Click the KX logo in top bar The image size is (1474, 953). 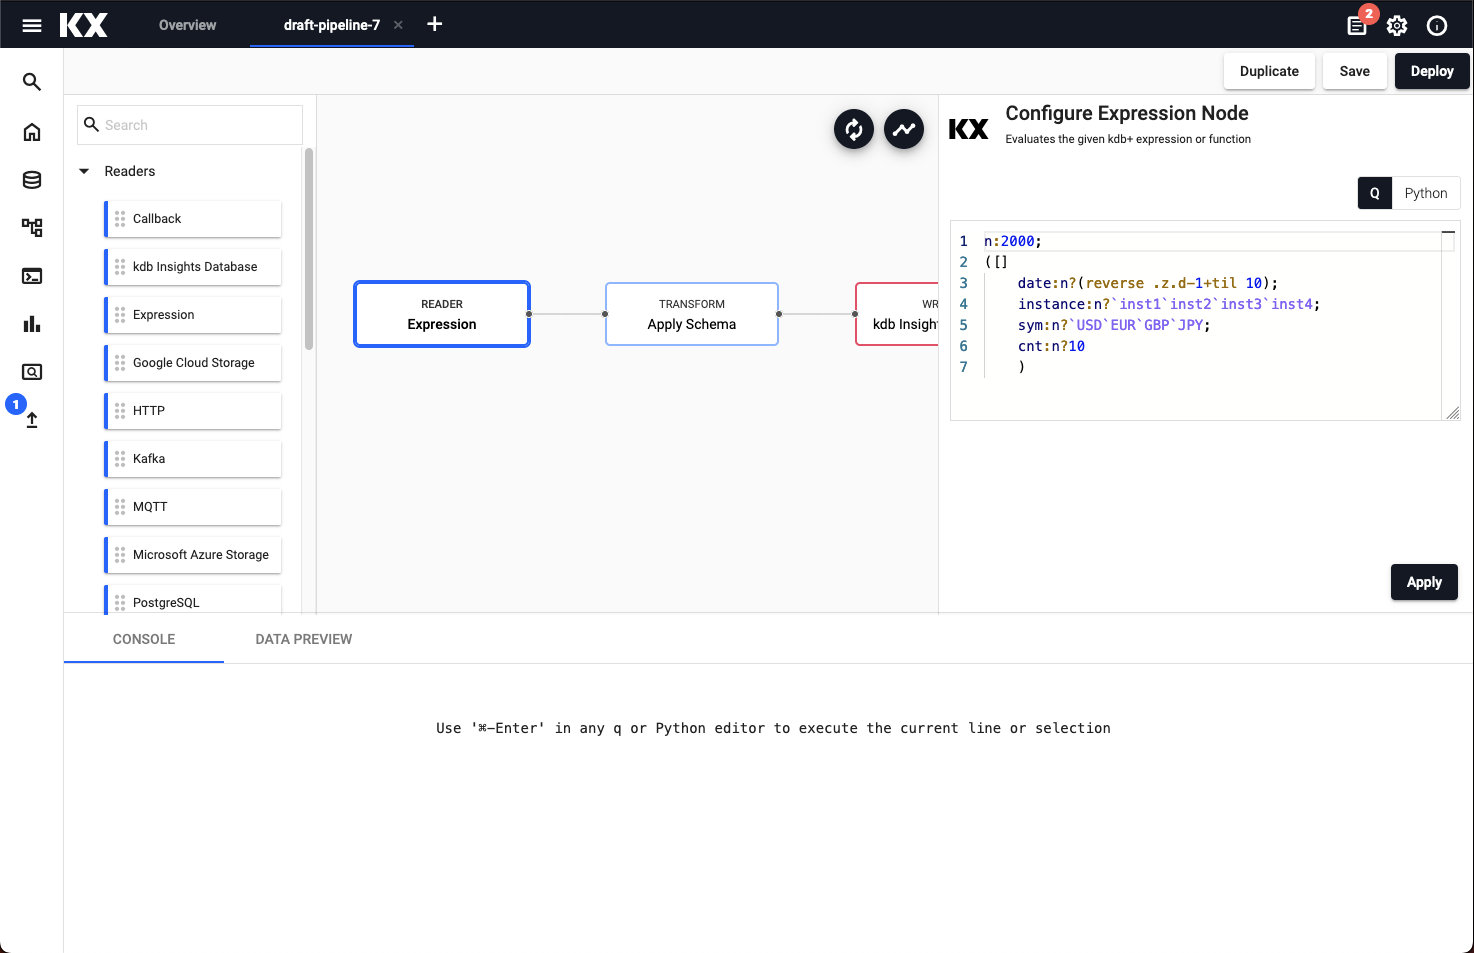coord(84,25)
